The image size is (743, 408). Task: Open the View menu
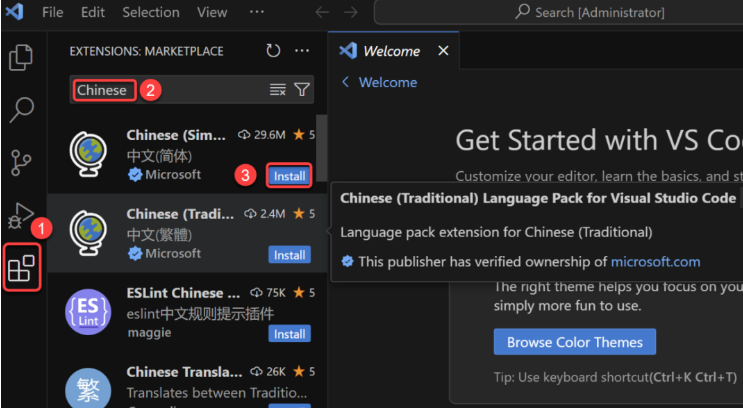[212, 12]
